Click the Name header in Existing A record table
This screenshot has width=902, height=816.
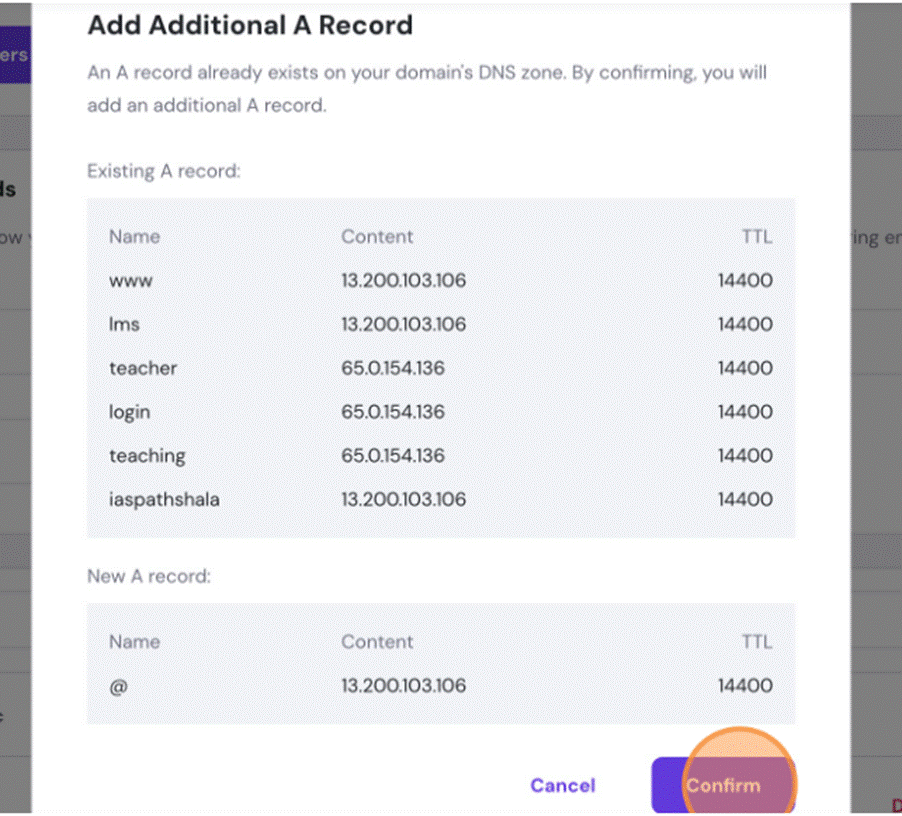[x=134, y=237]
